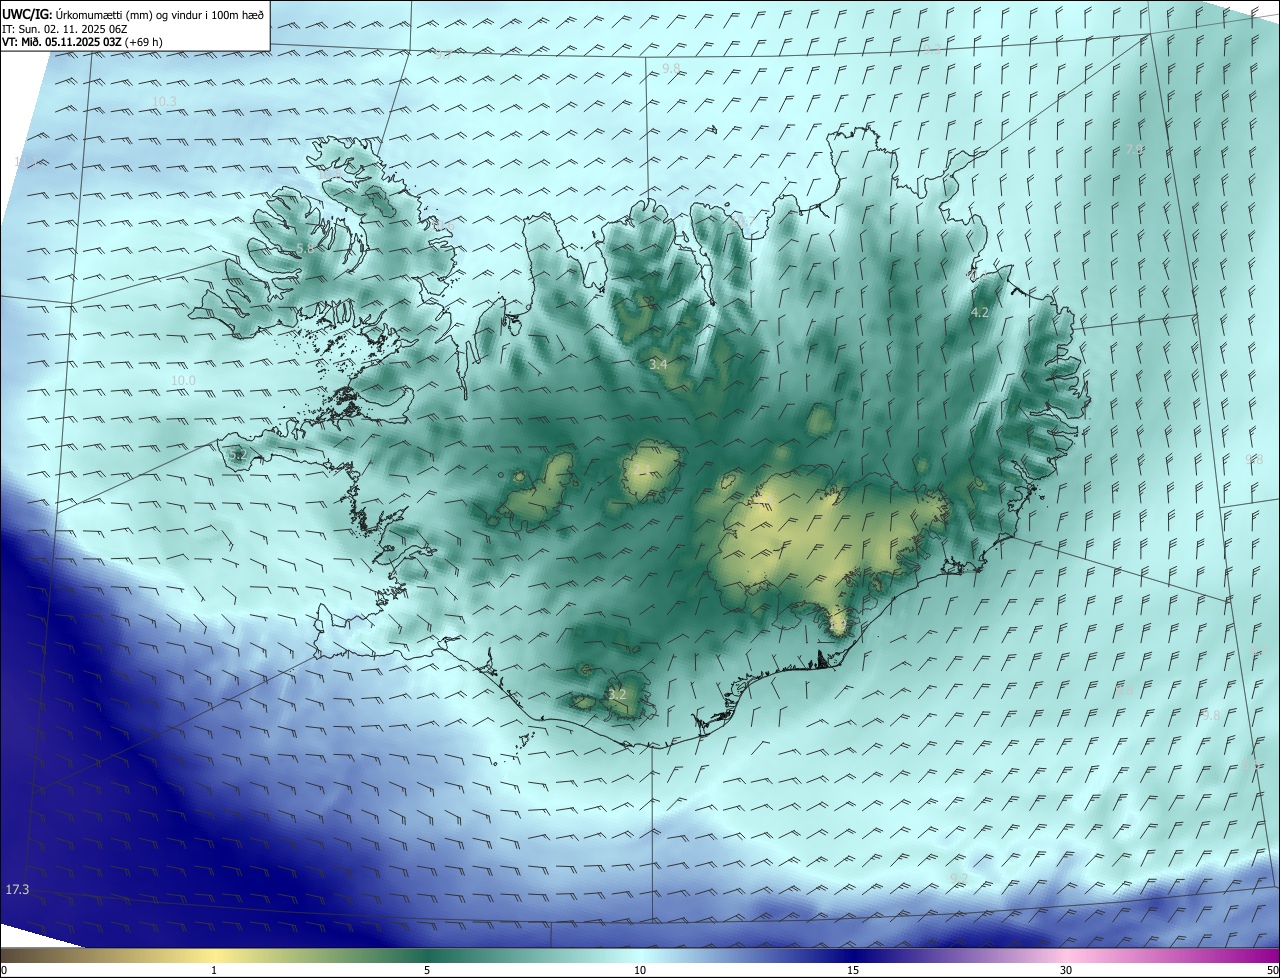
Task: Click the 30 tick on the color scale
Action: point(1066,970)
